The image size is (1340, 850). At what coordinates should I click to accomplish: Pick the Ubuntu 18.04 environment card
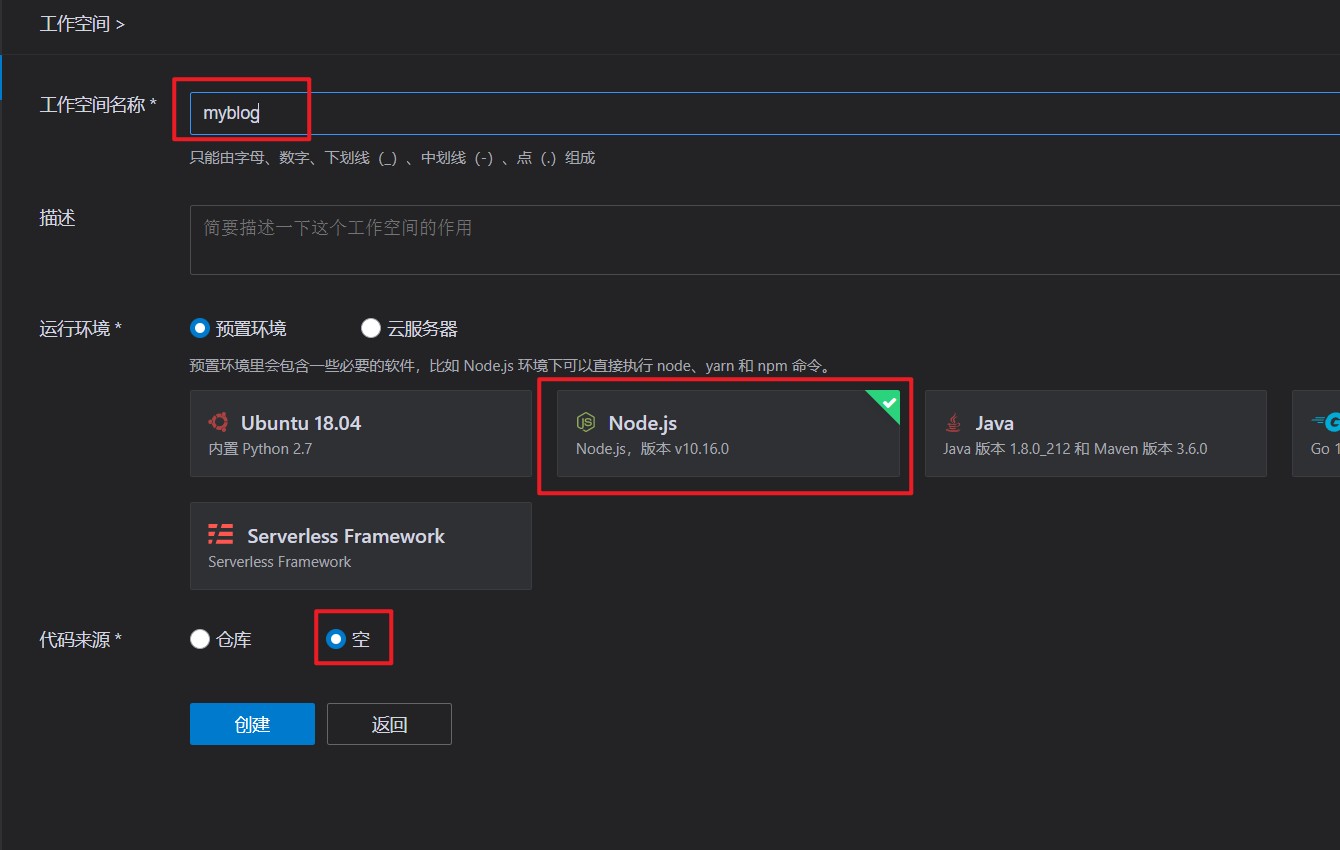pos(361,433)
